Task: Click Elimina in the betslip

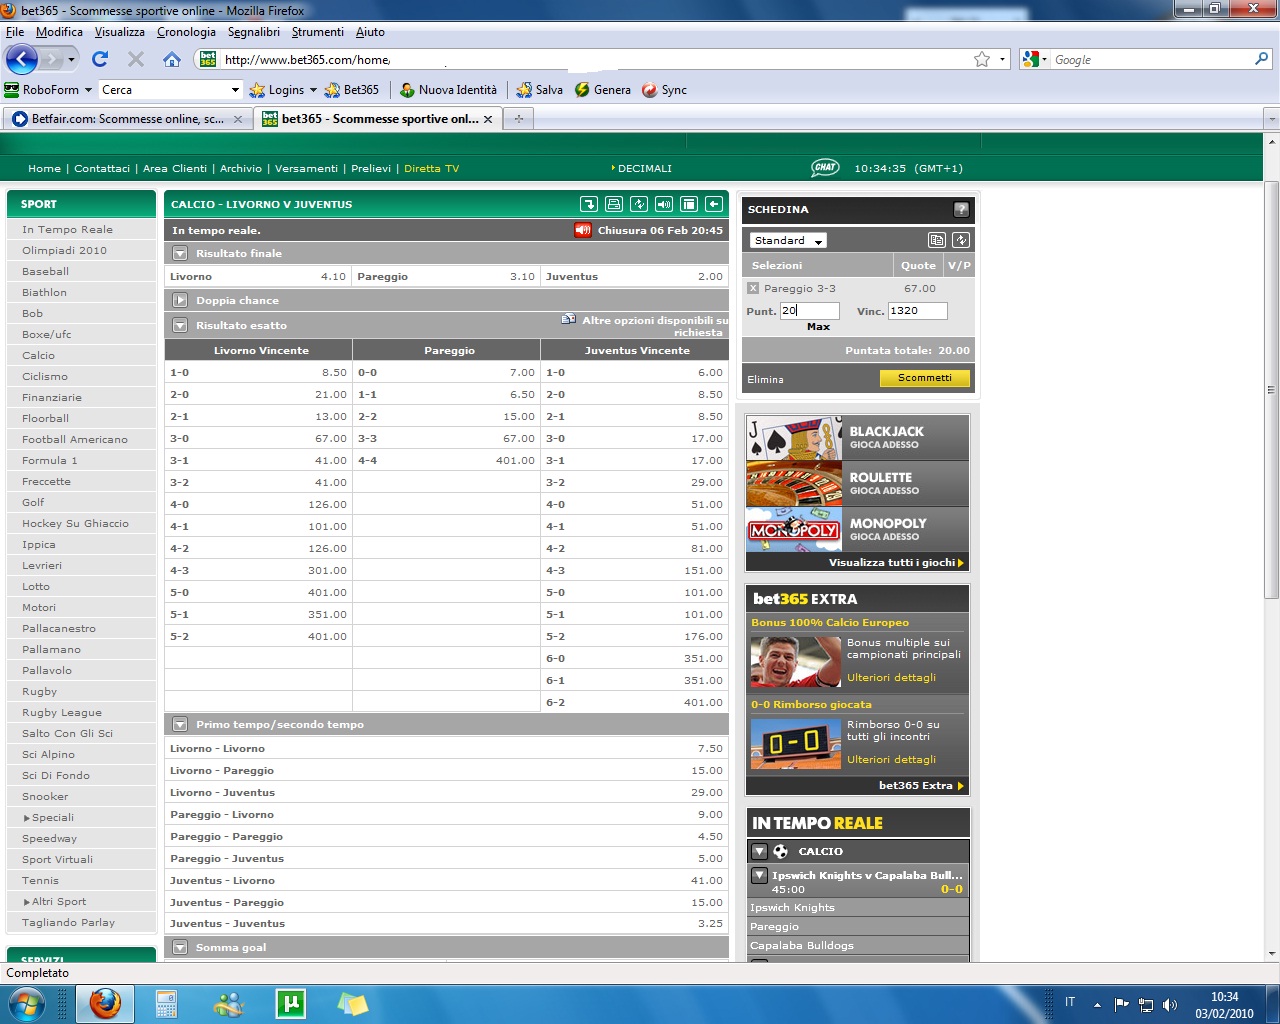Action: [765, 380]
